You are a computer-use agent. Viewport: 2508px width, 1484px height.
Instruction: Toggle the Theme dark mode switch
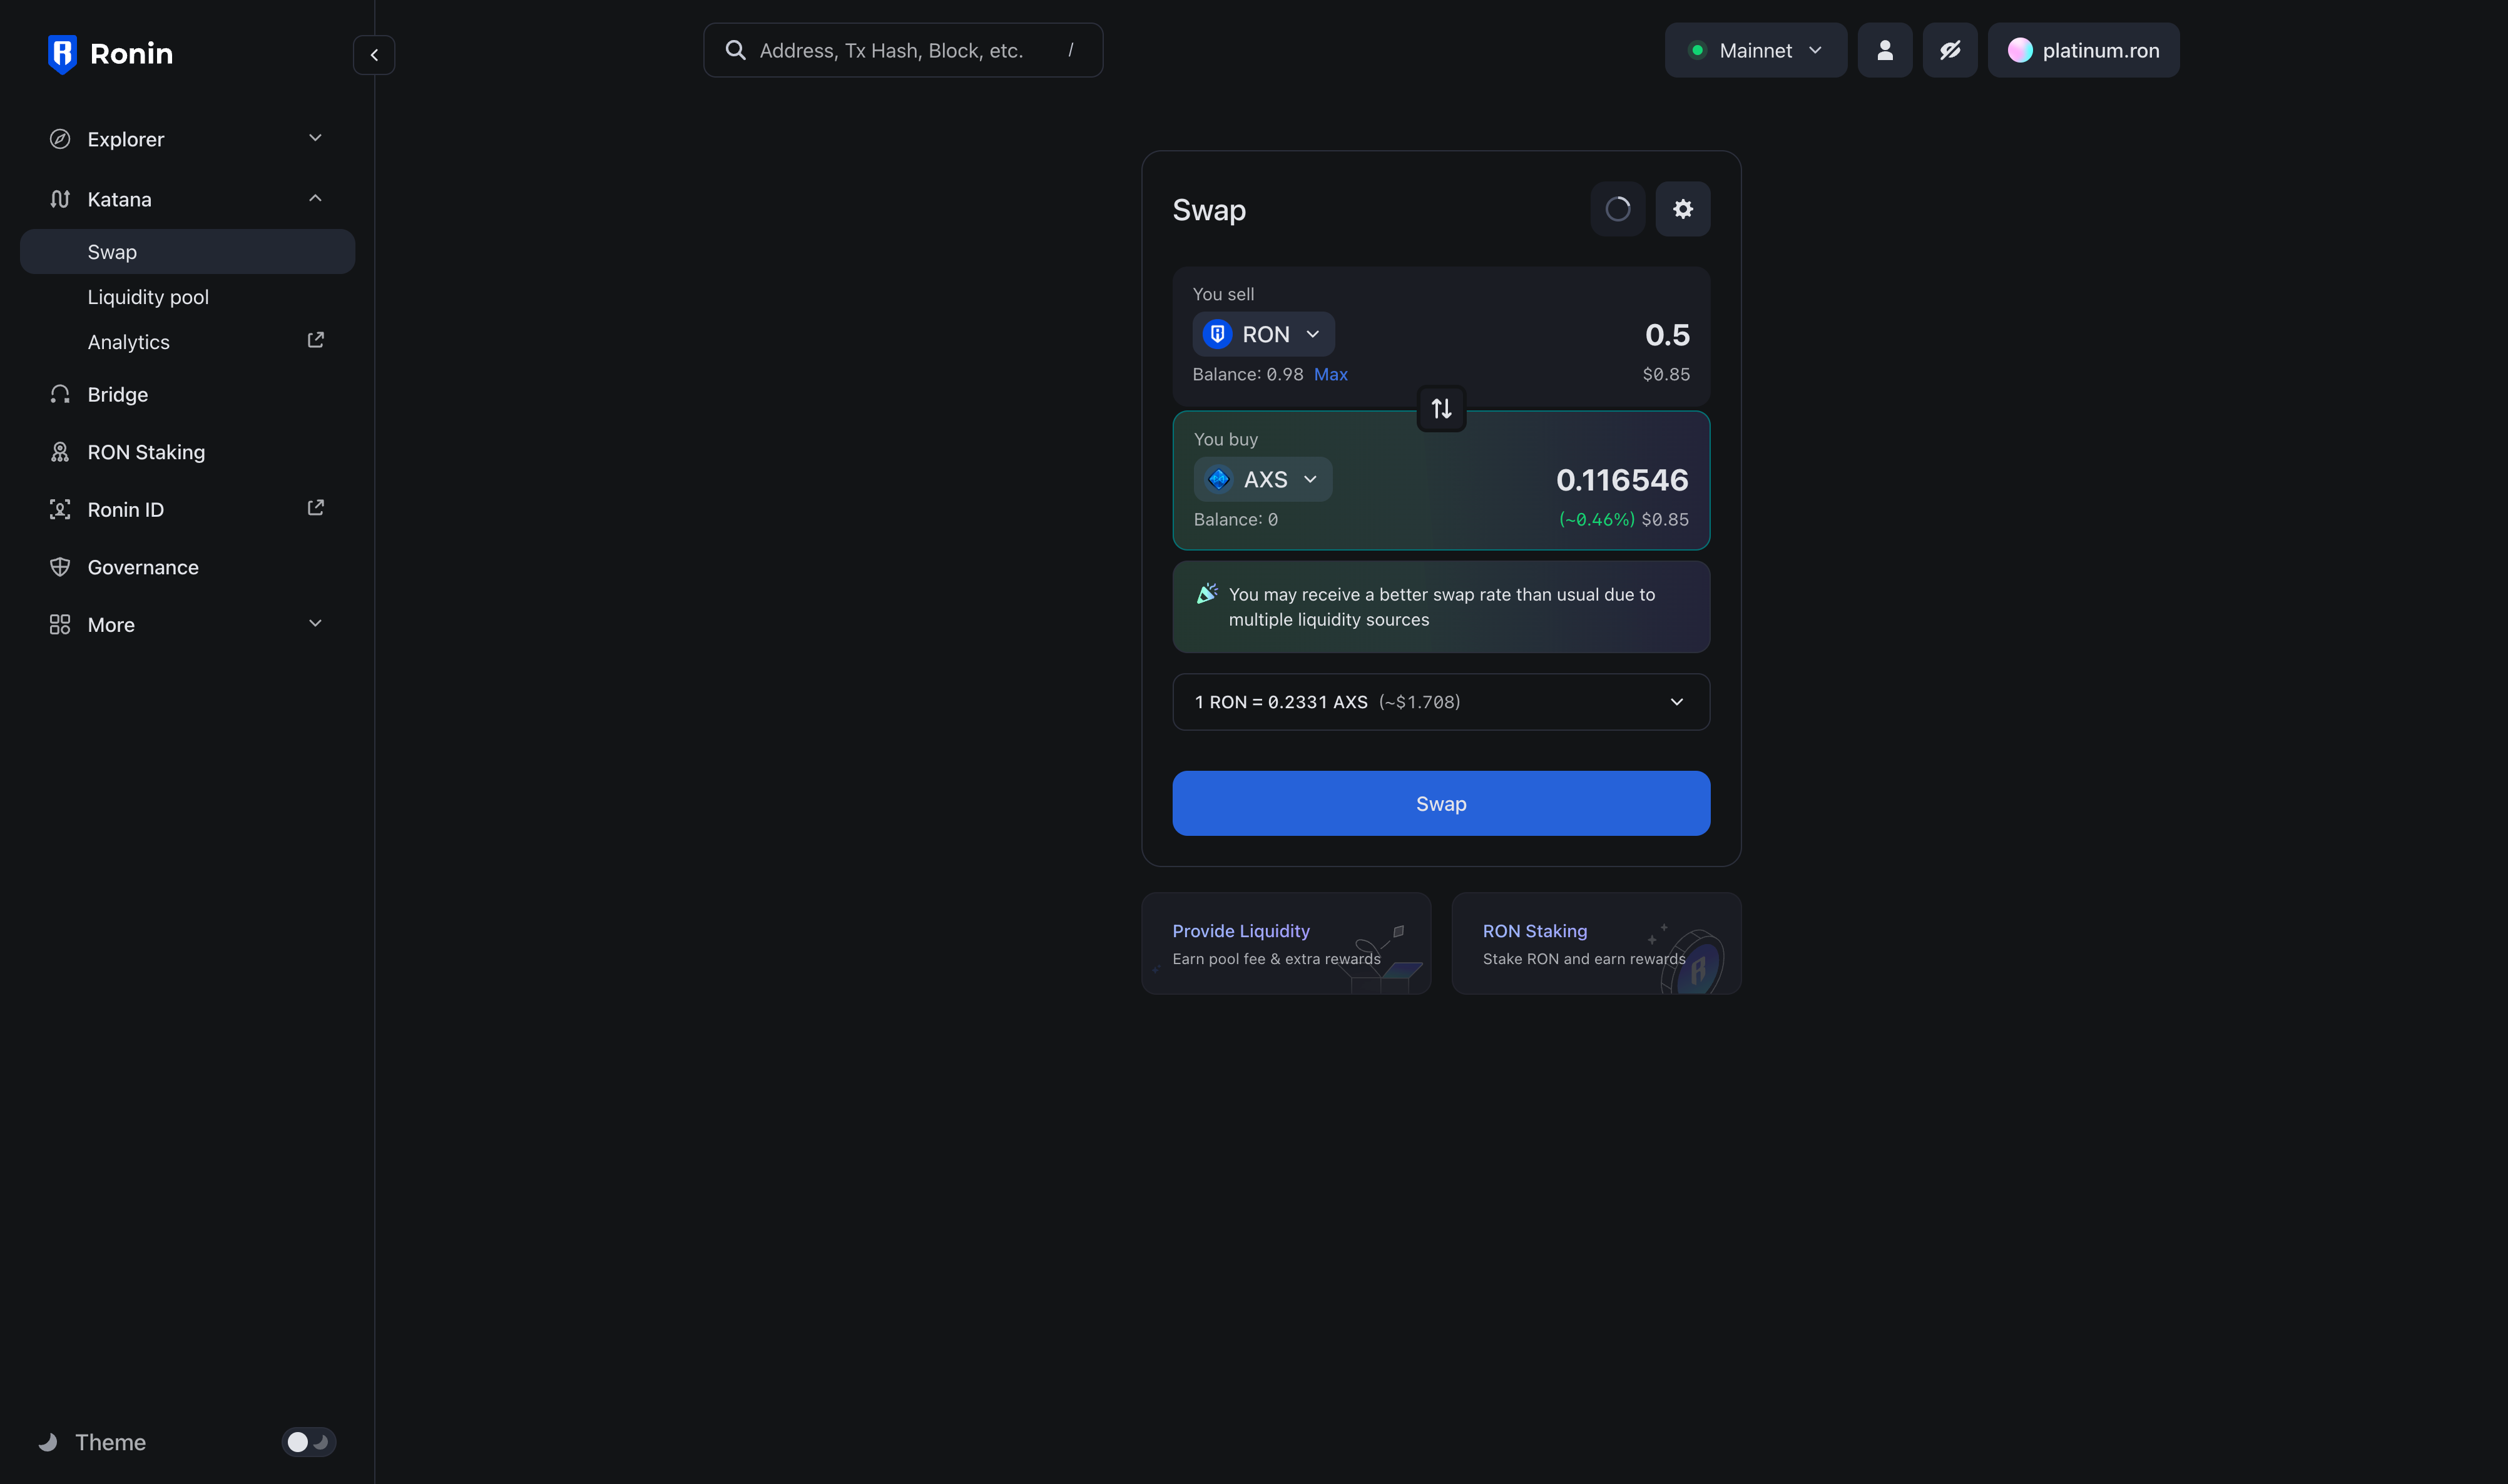tap(308, 1441)
